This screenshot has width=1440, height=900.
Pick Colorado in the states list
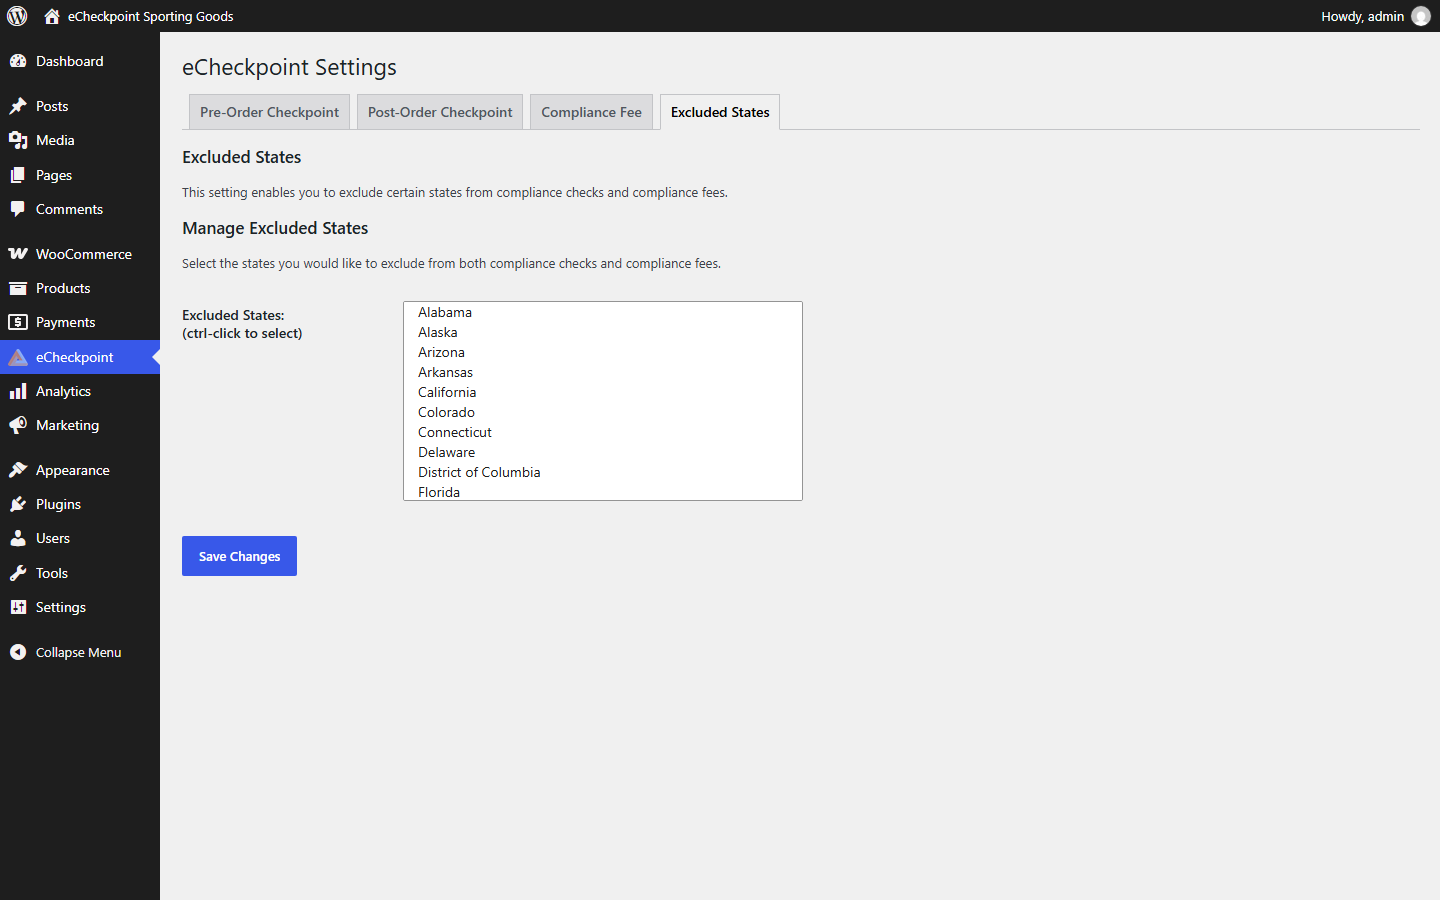[x=602, y=412]
